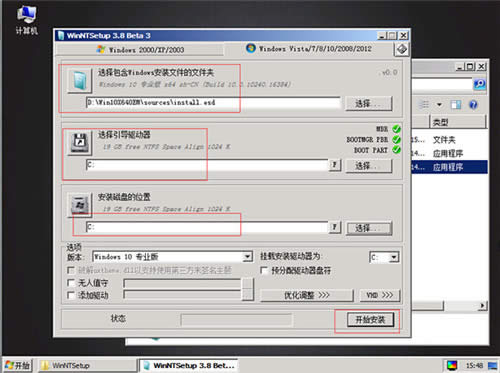Viewport: 500px width, 373px height.
Task: Select the 文件夹 row in the background window
Action: pos(449,140)
